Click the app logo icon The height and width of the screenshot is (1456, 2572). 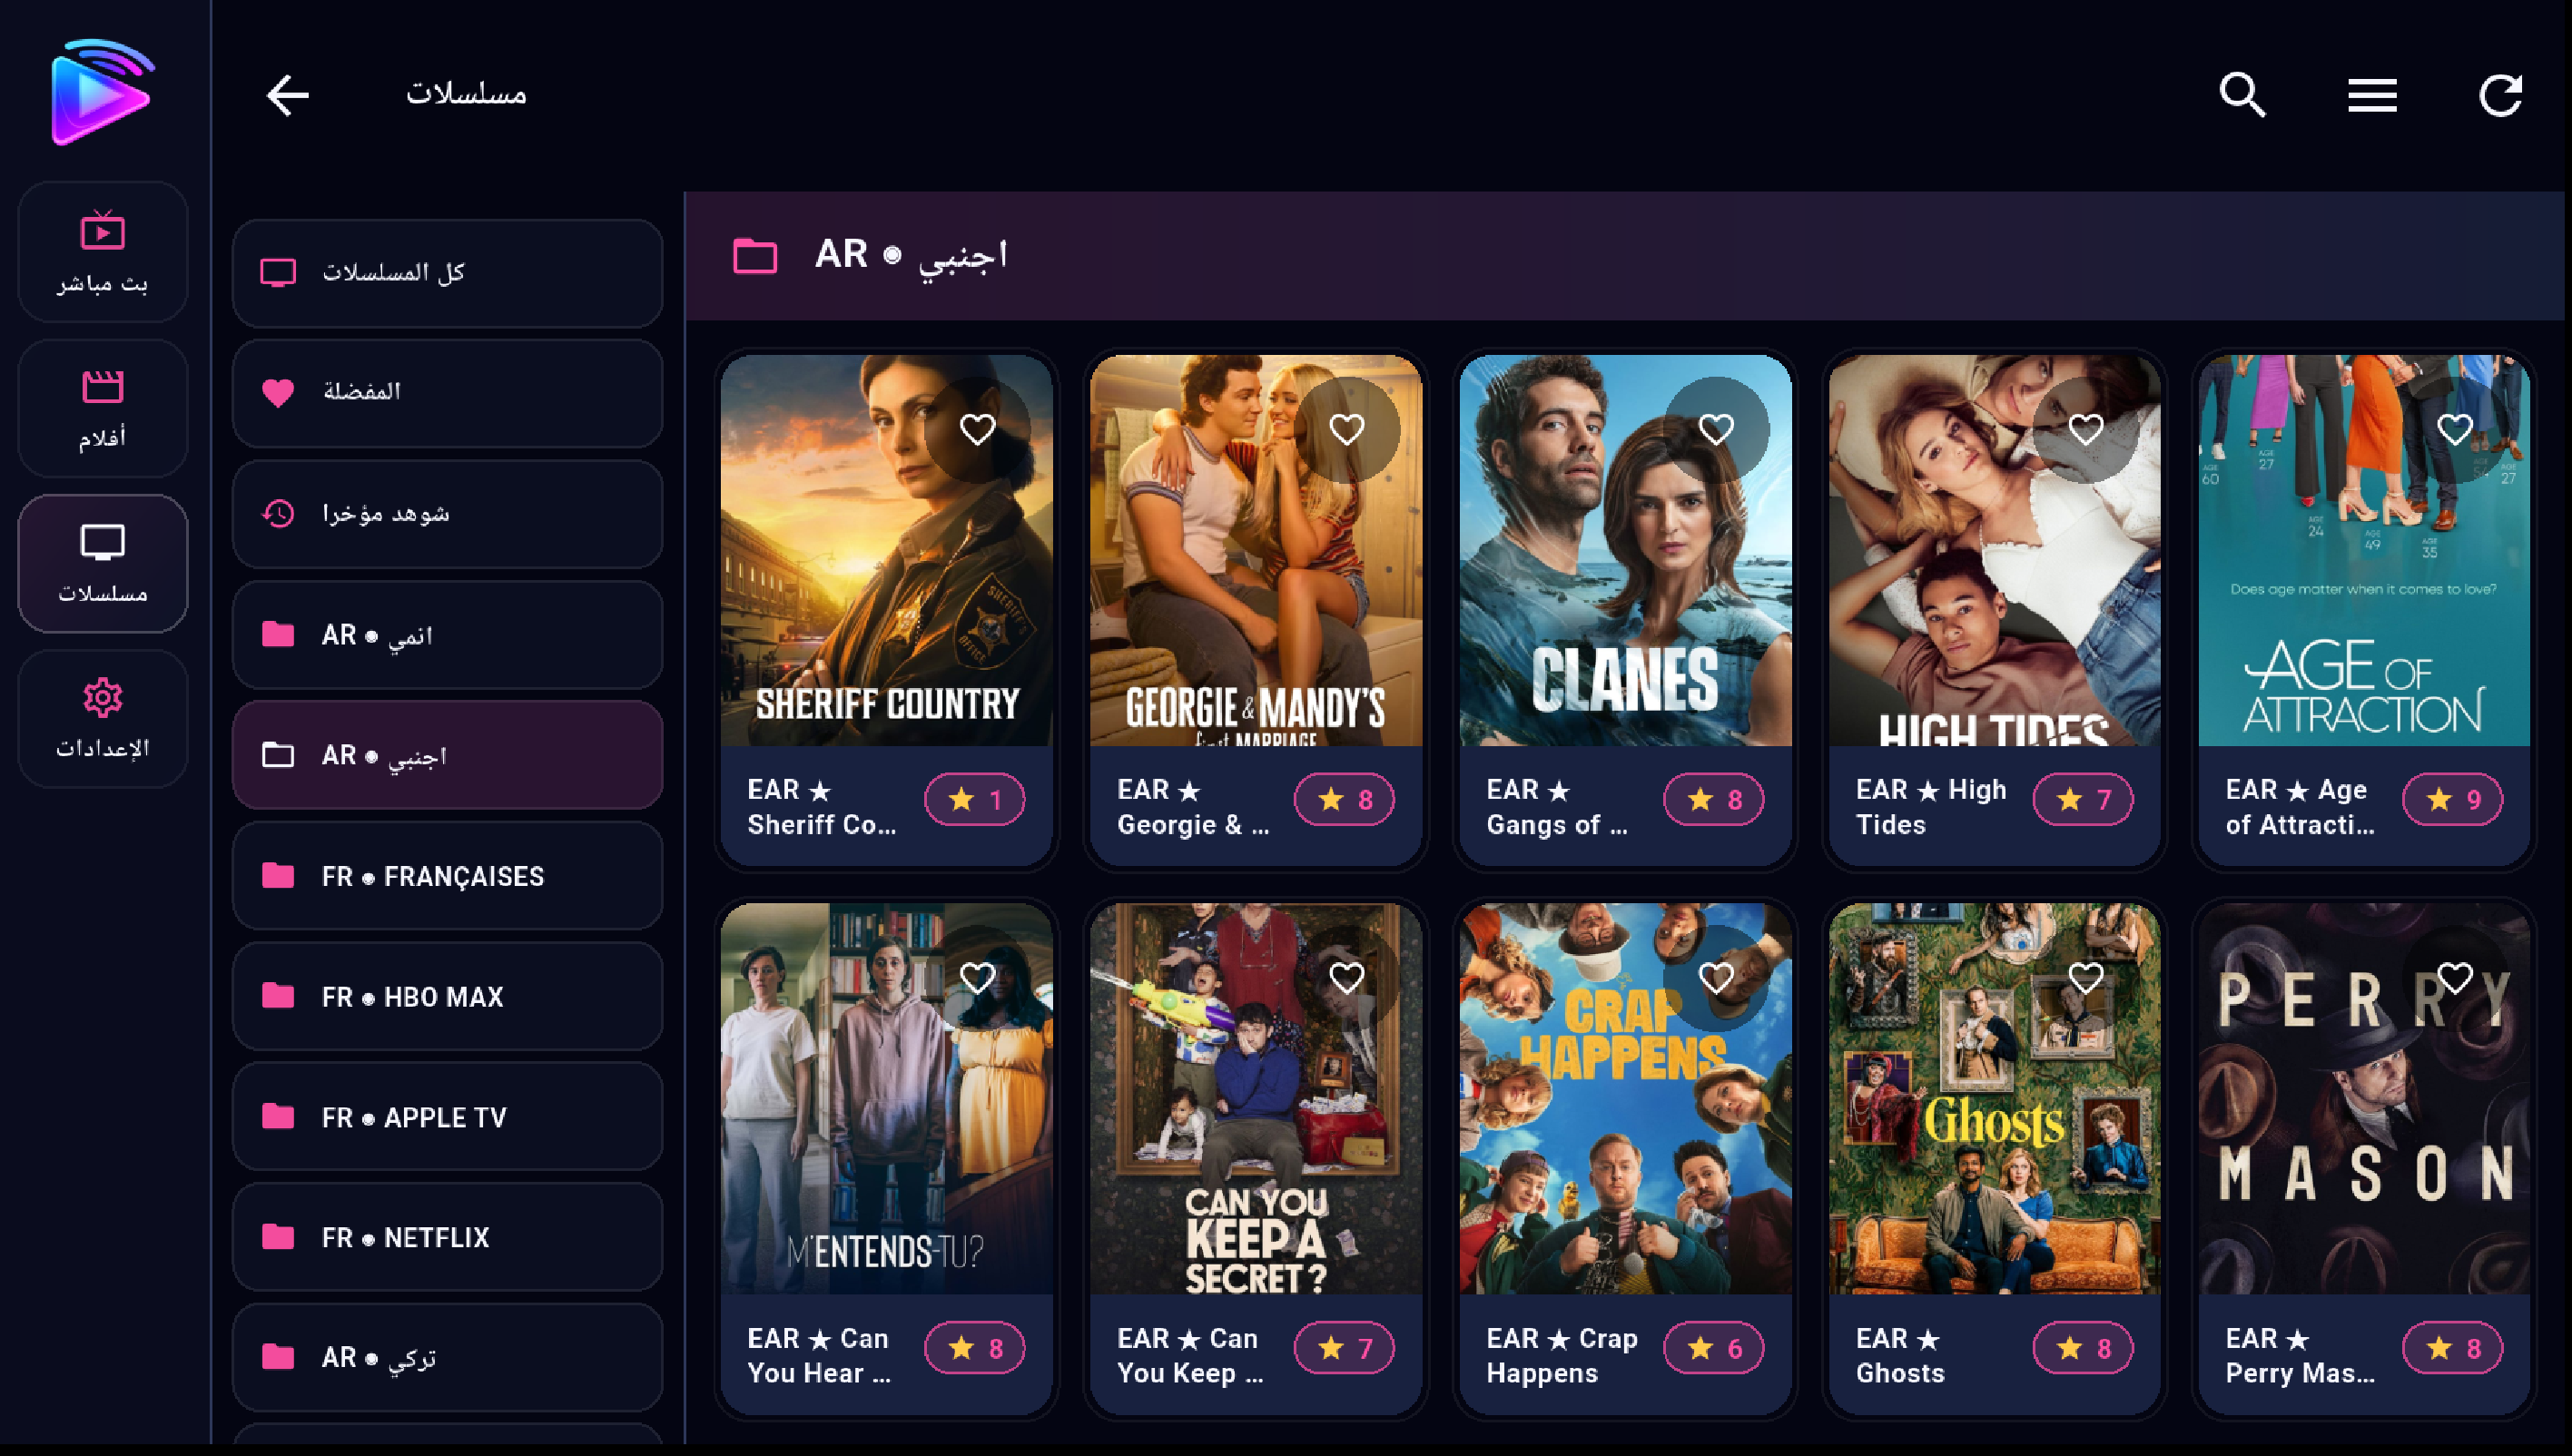[103, 92]
